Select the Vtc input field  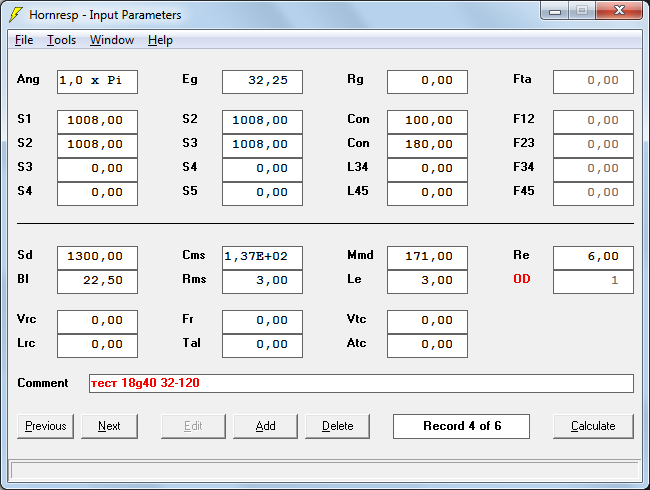pos(427,322)
